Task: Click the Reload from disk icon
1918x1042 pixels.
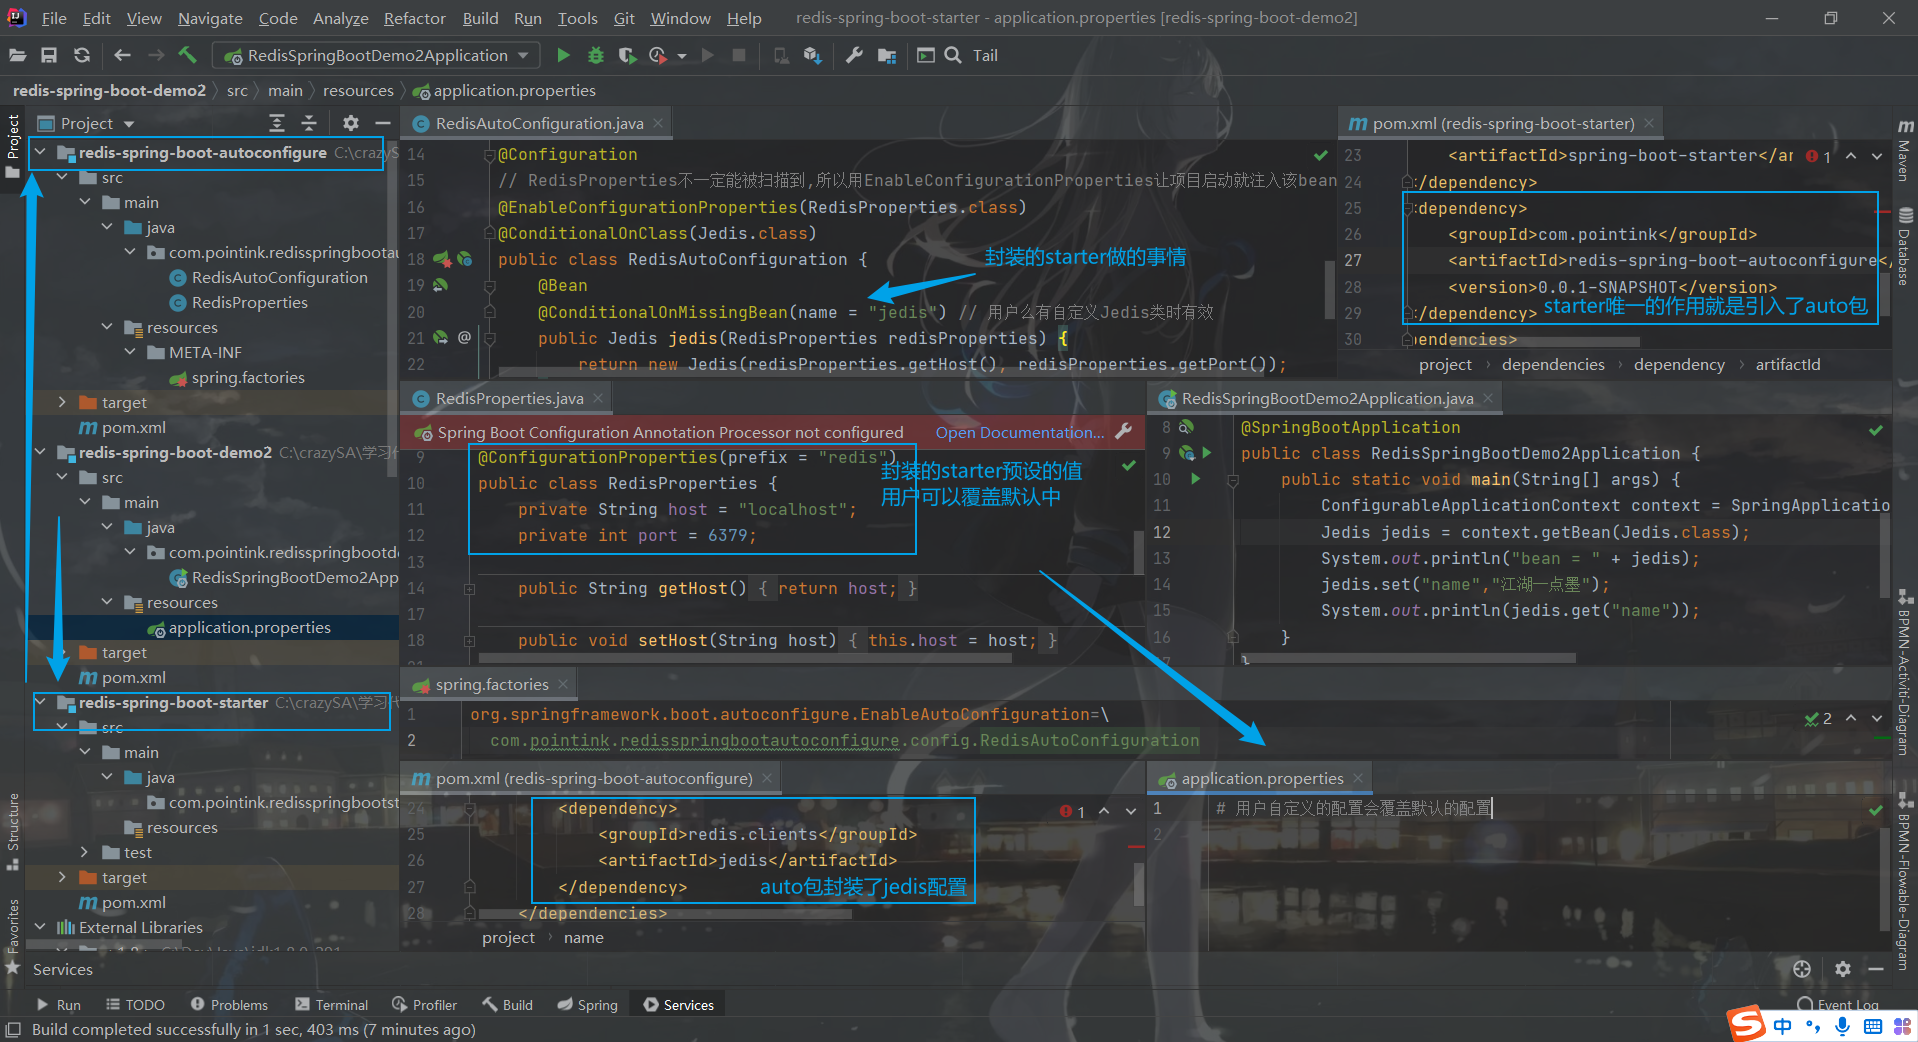Action: [82, 56]
